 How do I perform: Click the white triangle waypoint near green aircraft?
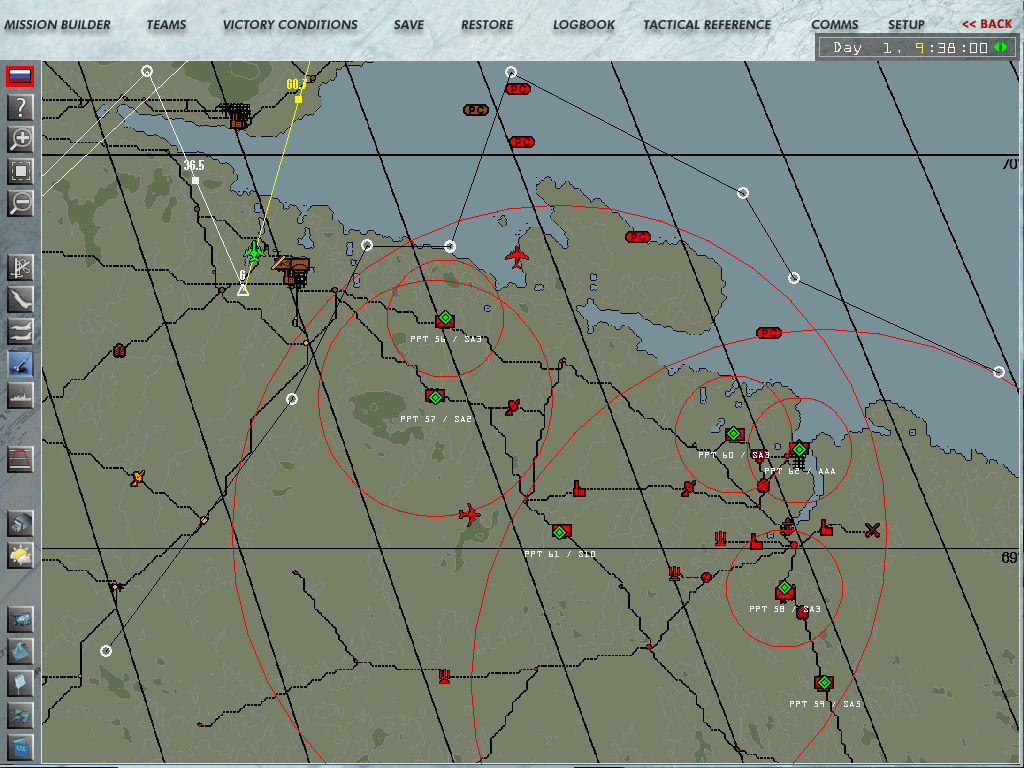pos(242,289)
